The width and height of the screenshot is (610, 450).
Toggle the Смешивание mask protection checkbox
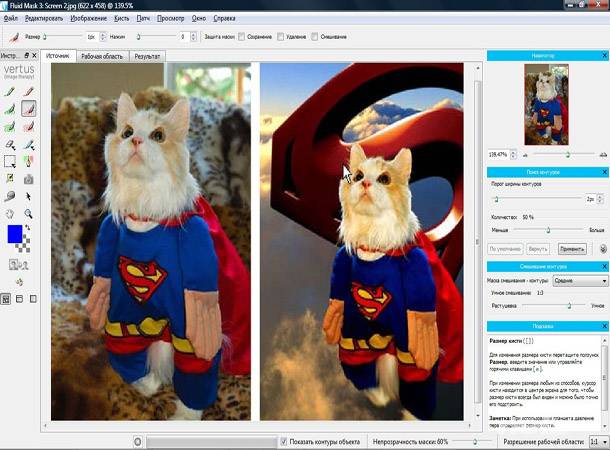tap(315, 37)
